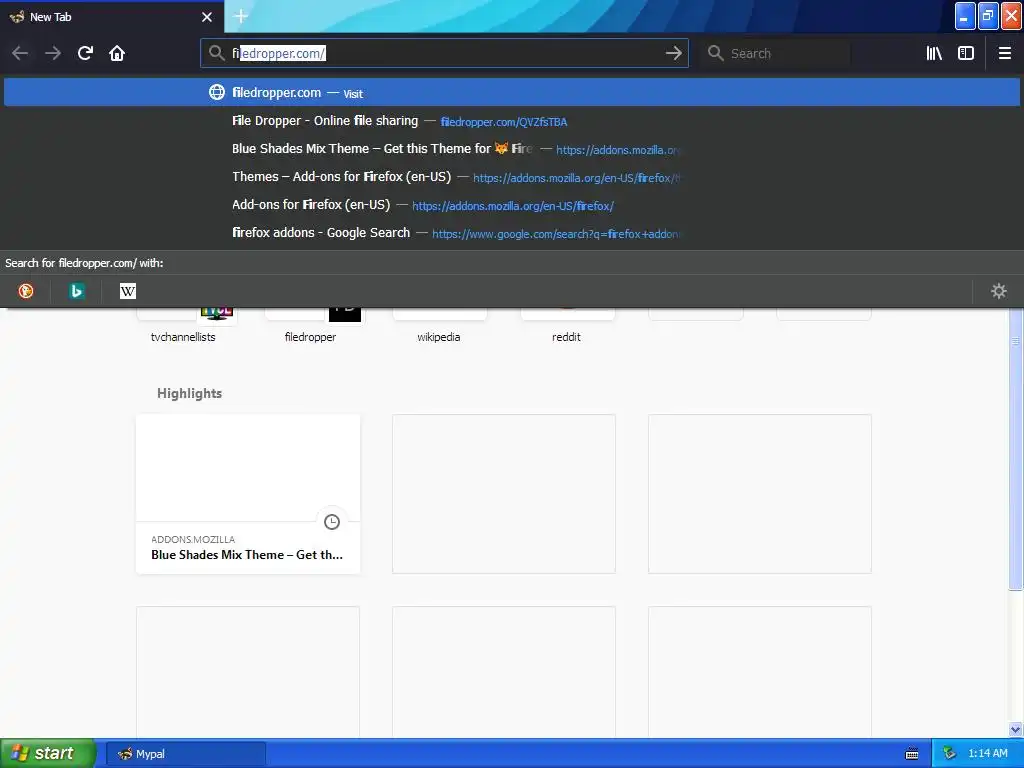
Task: Click the page vertical scrollbar
Action: tap(1016, 449)
